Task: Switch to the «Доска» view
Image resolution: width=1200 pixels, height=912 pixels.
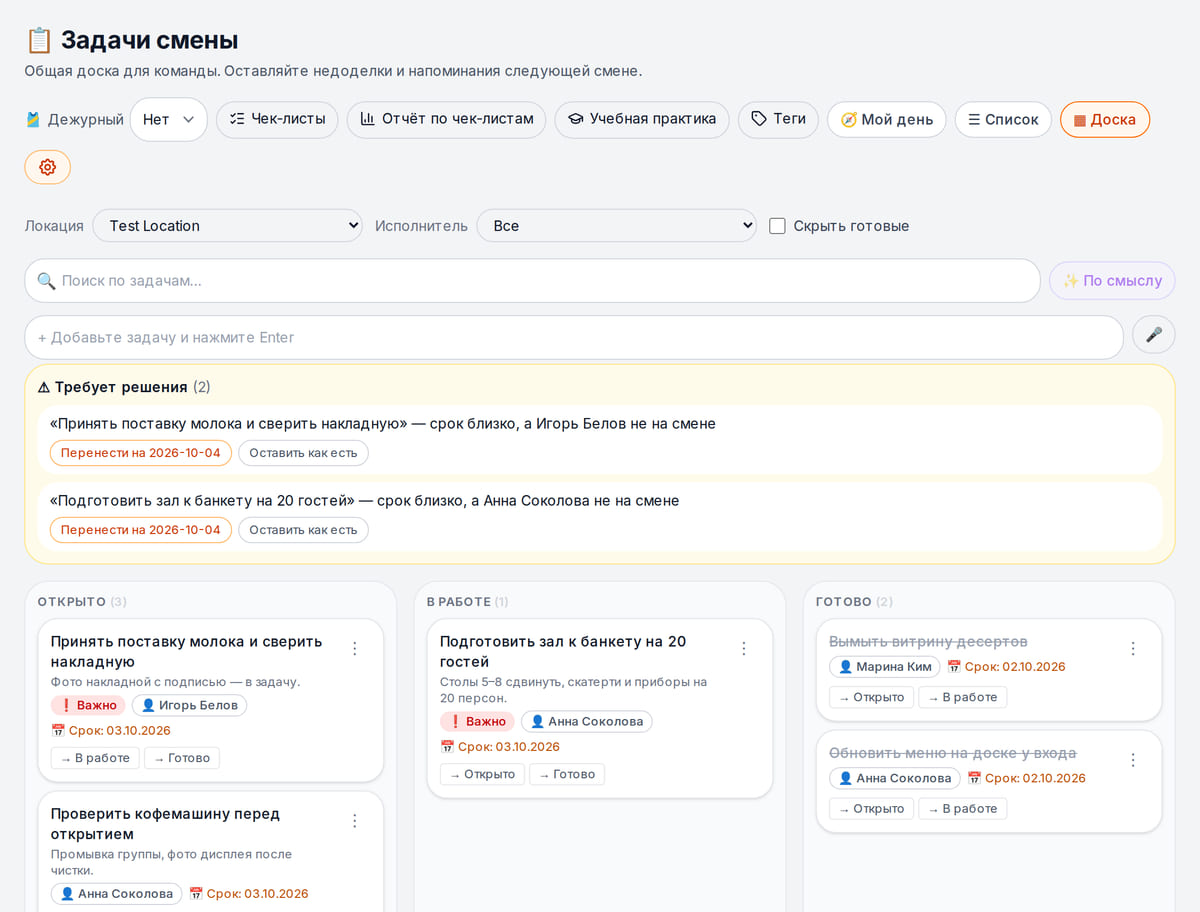Action: pos(1105,119)
